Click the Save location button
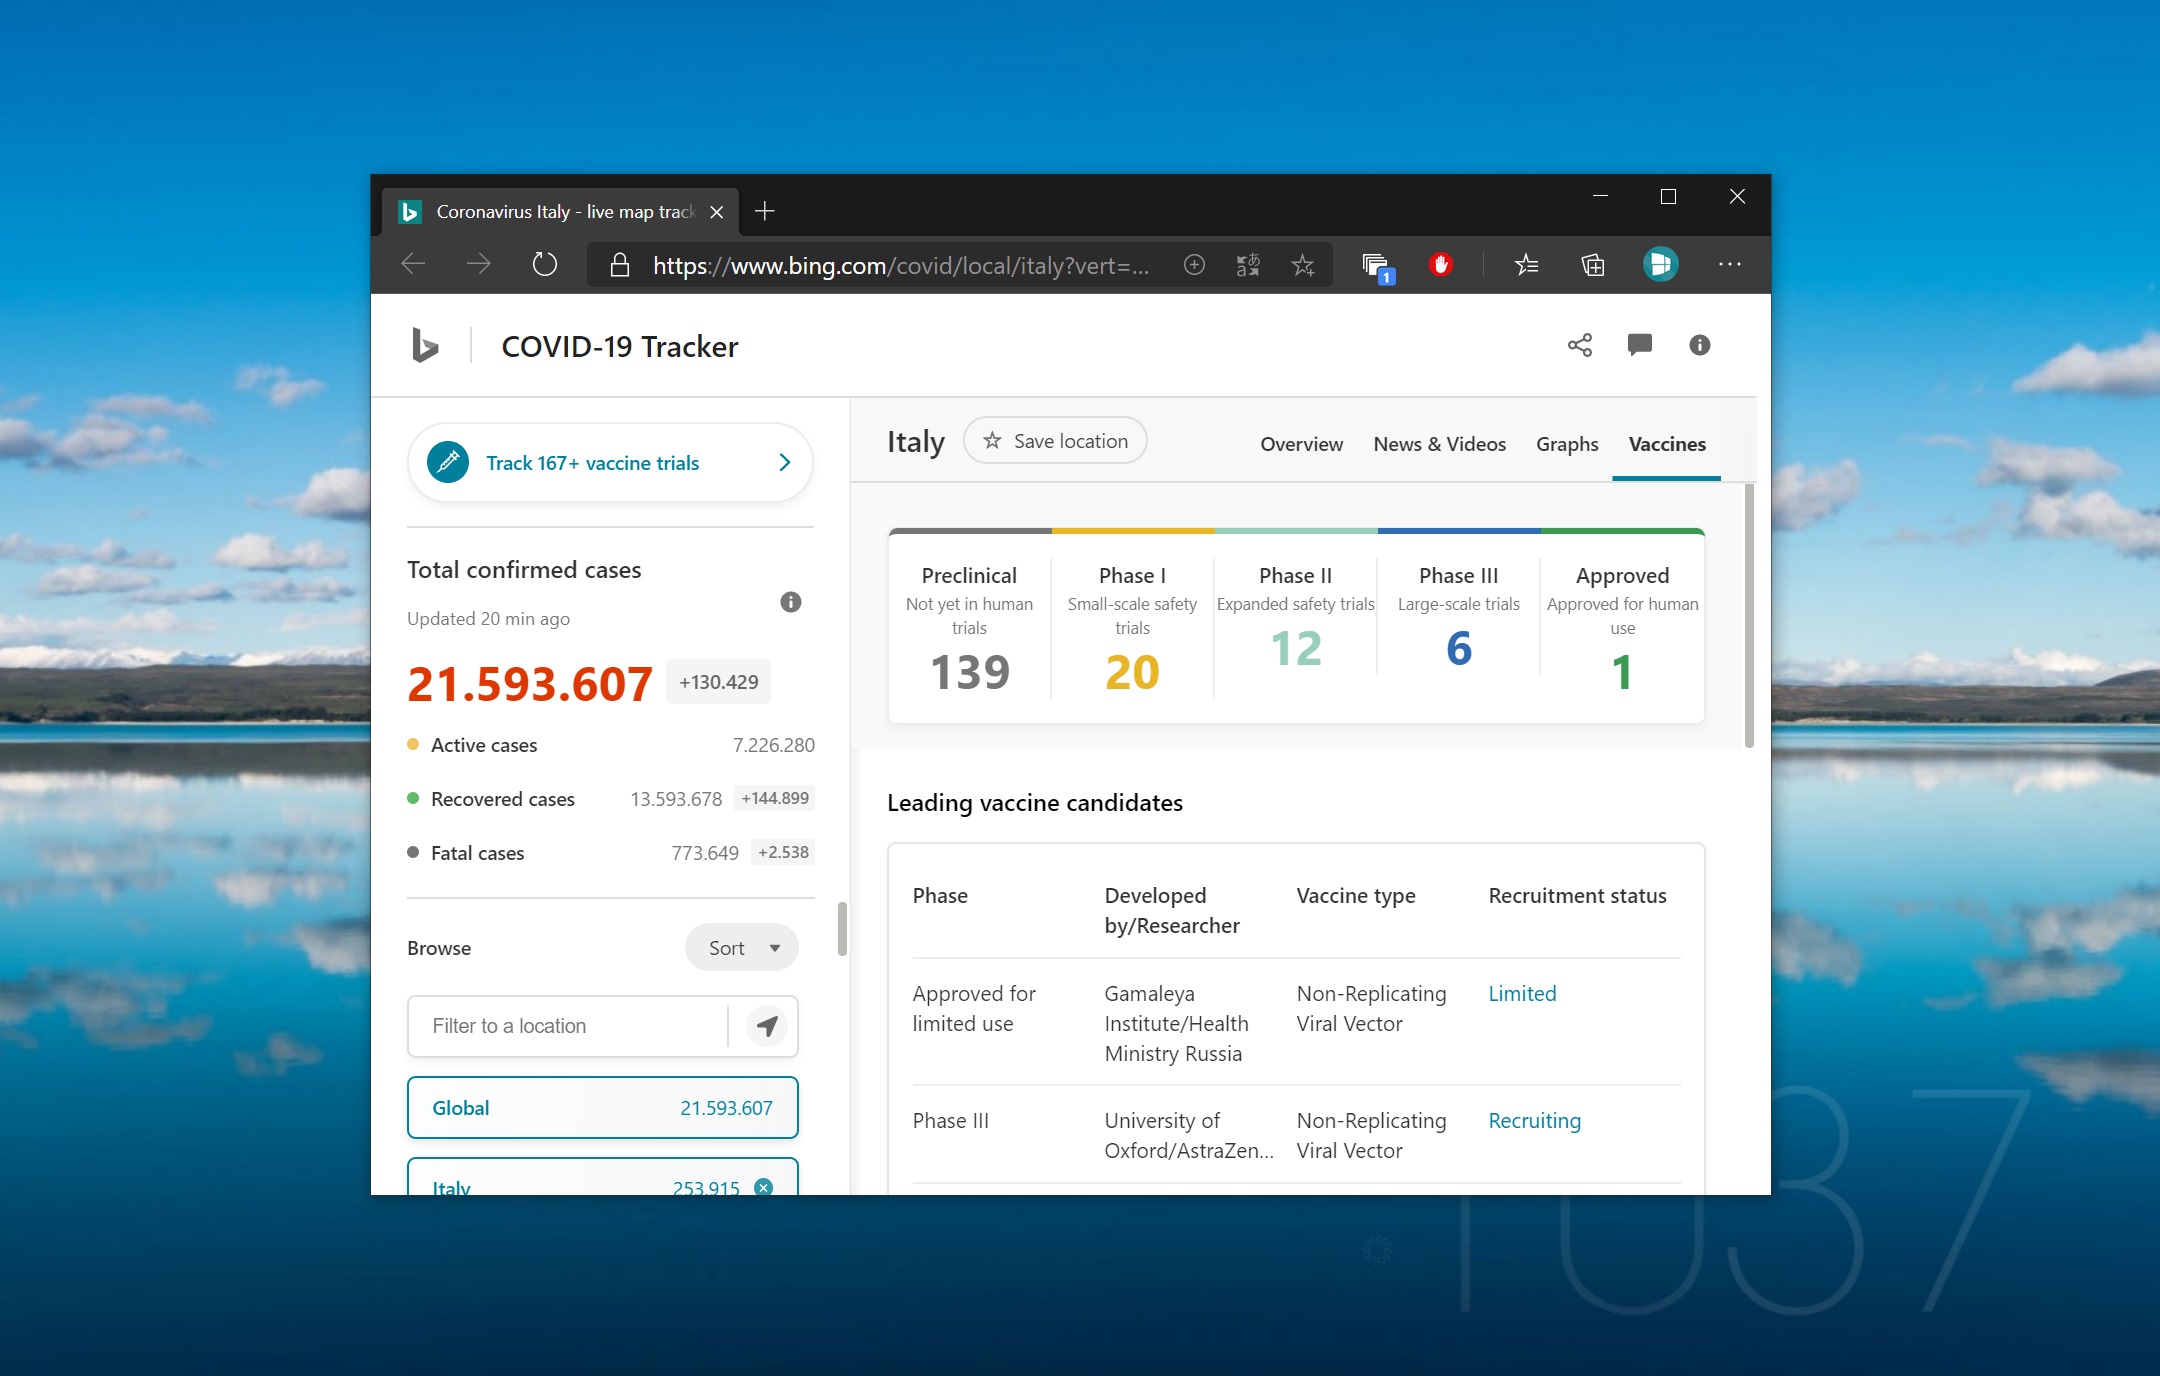The image size is (2160, 1376). [1055, 441]
